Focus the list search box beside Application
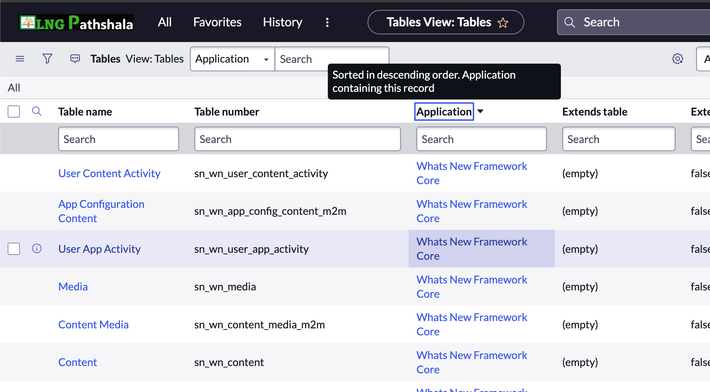 tap(332, 59)
